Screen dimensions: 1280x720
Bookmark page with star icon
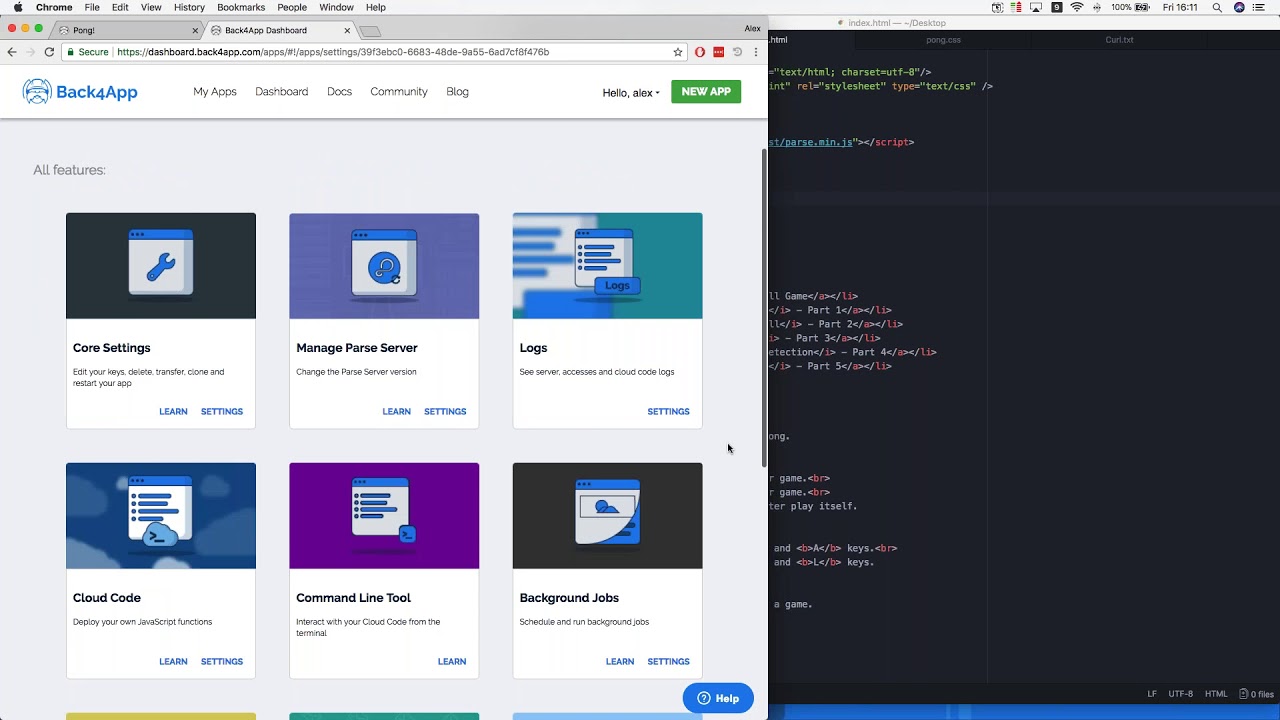click(678, 52)
